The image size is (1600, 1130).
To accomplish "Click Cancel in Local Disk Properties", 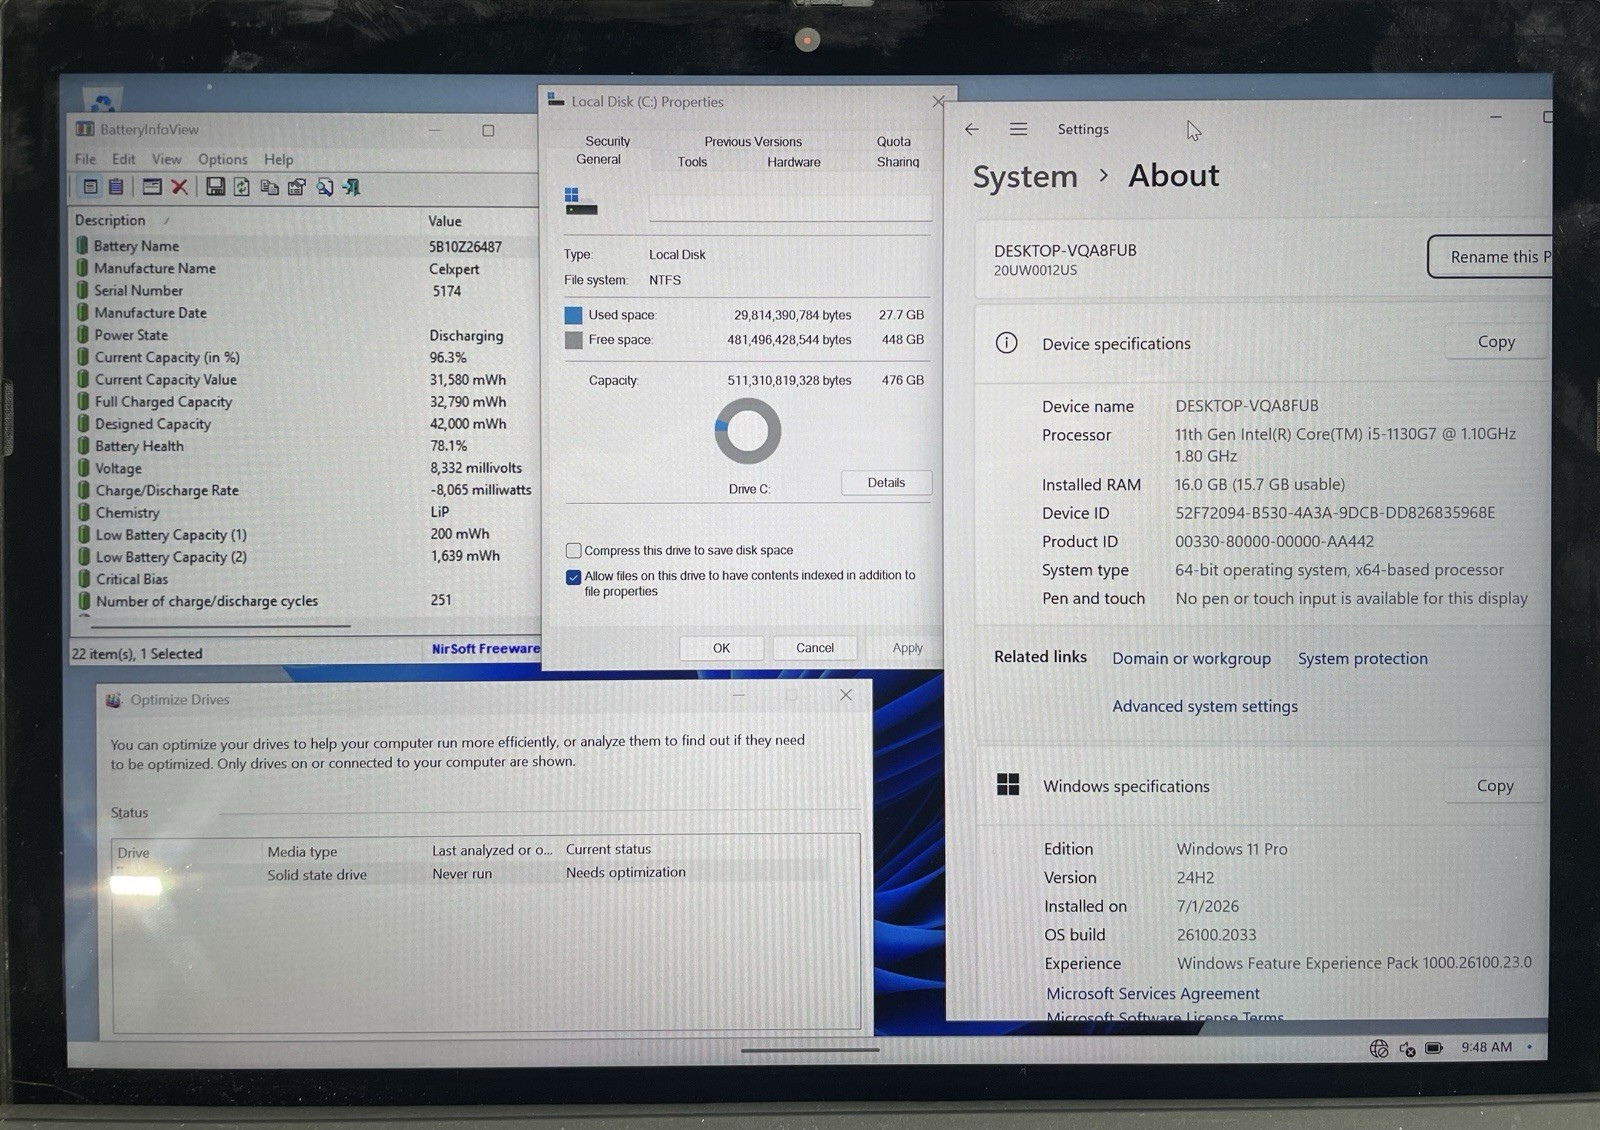I will (x=815, y=648).
